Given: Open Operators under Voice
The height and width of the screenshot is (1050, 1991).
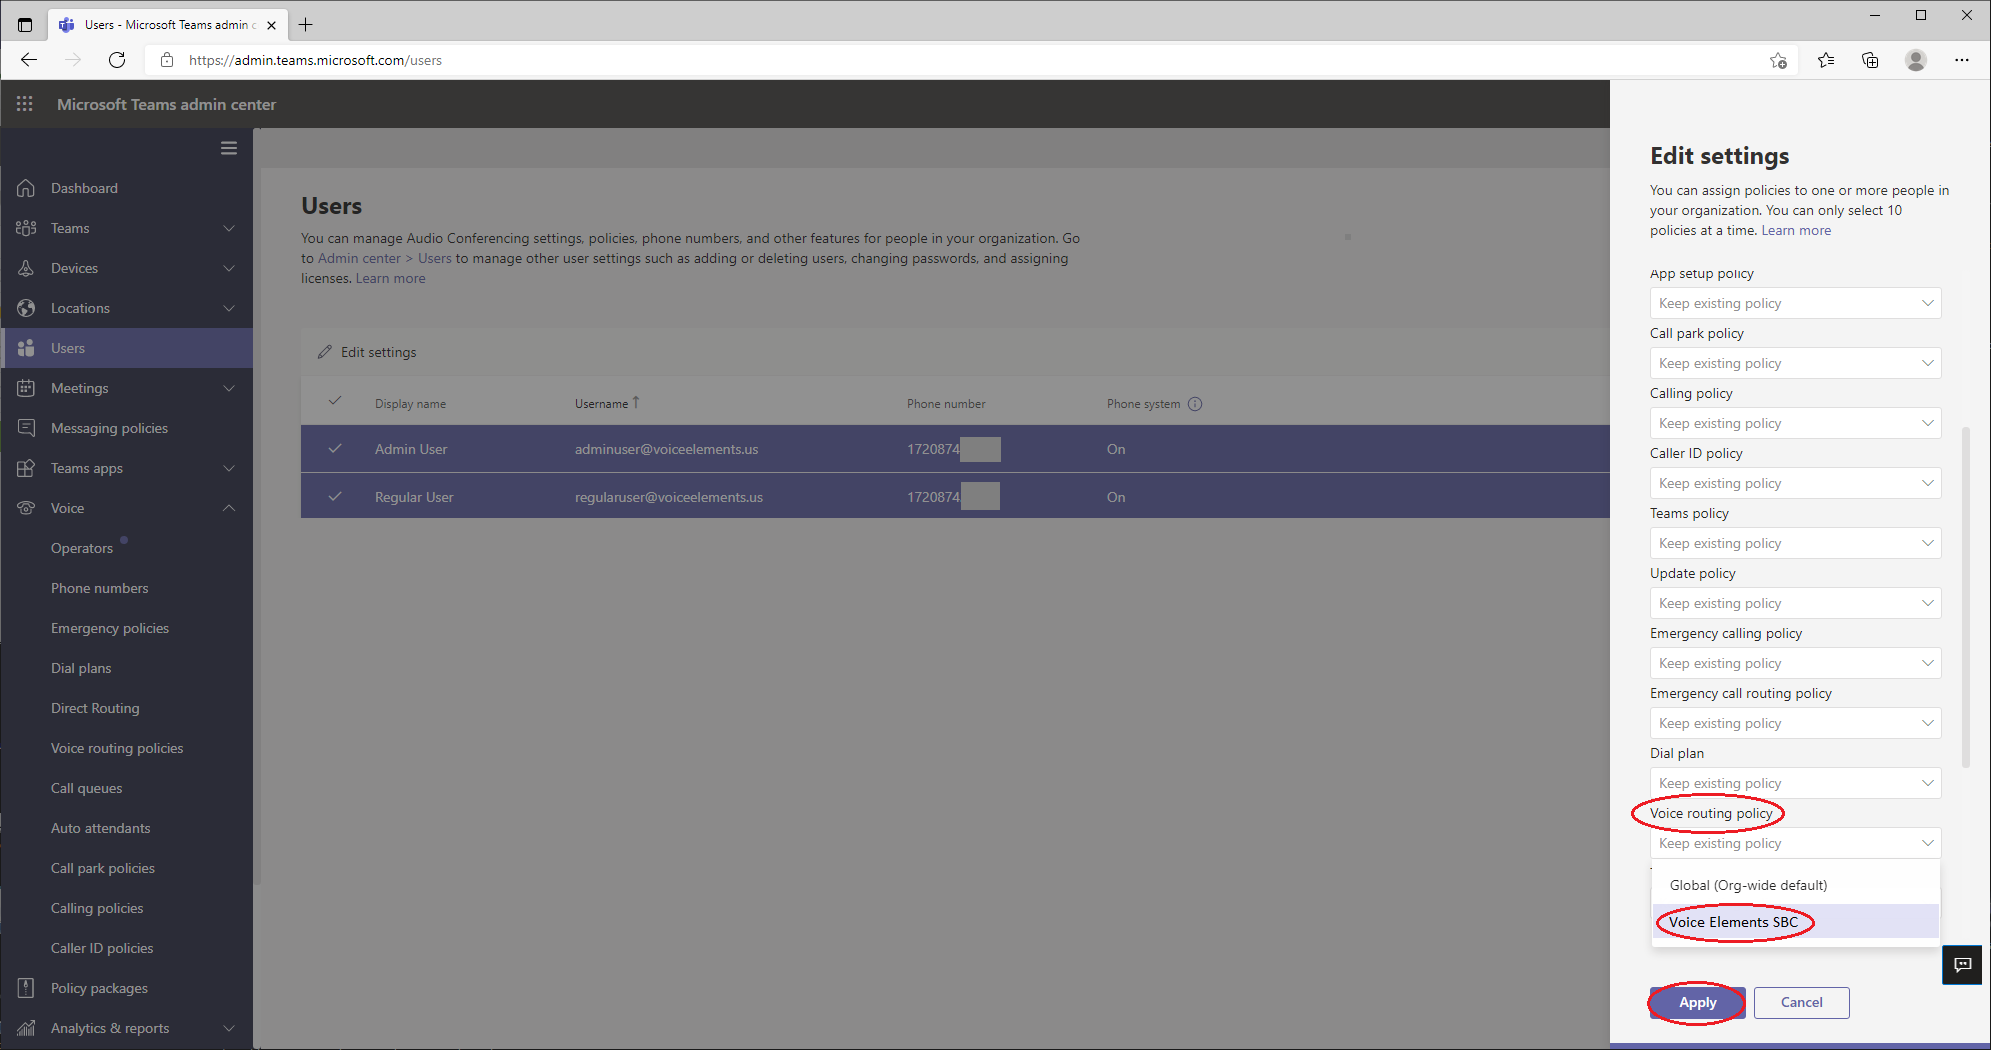Looking at the screenshot, I should [x=82, y=548].
